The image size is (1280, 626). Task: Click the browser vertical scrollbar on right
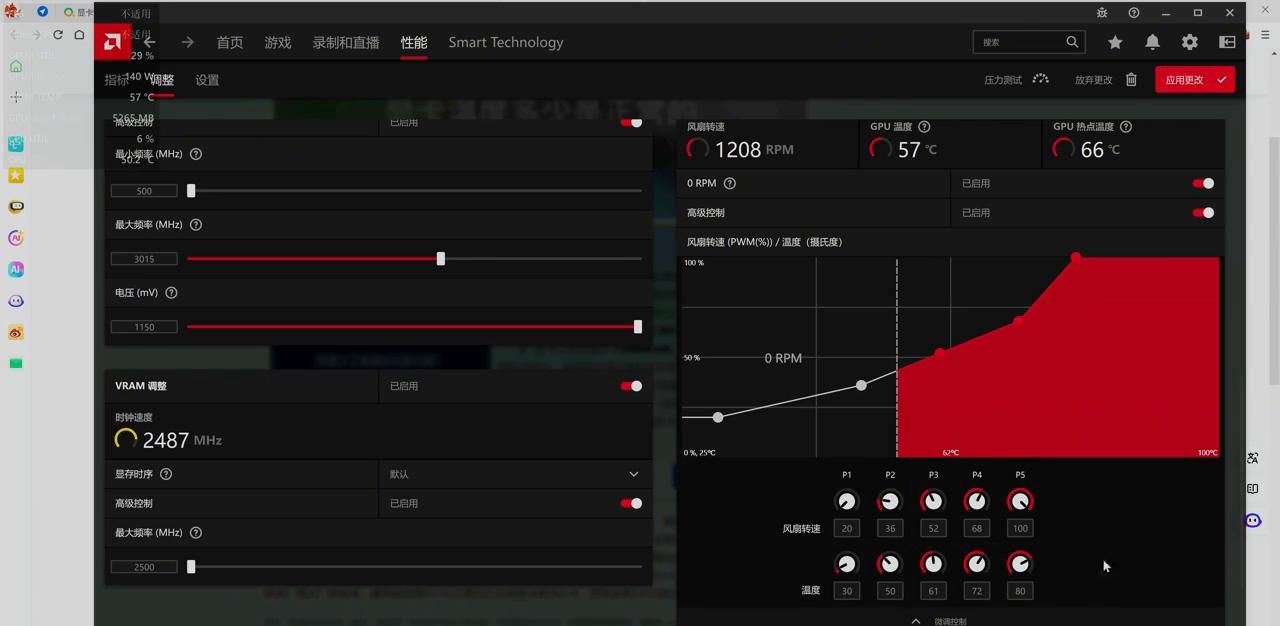pos(1274,260)
